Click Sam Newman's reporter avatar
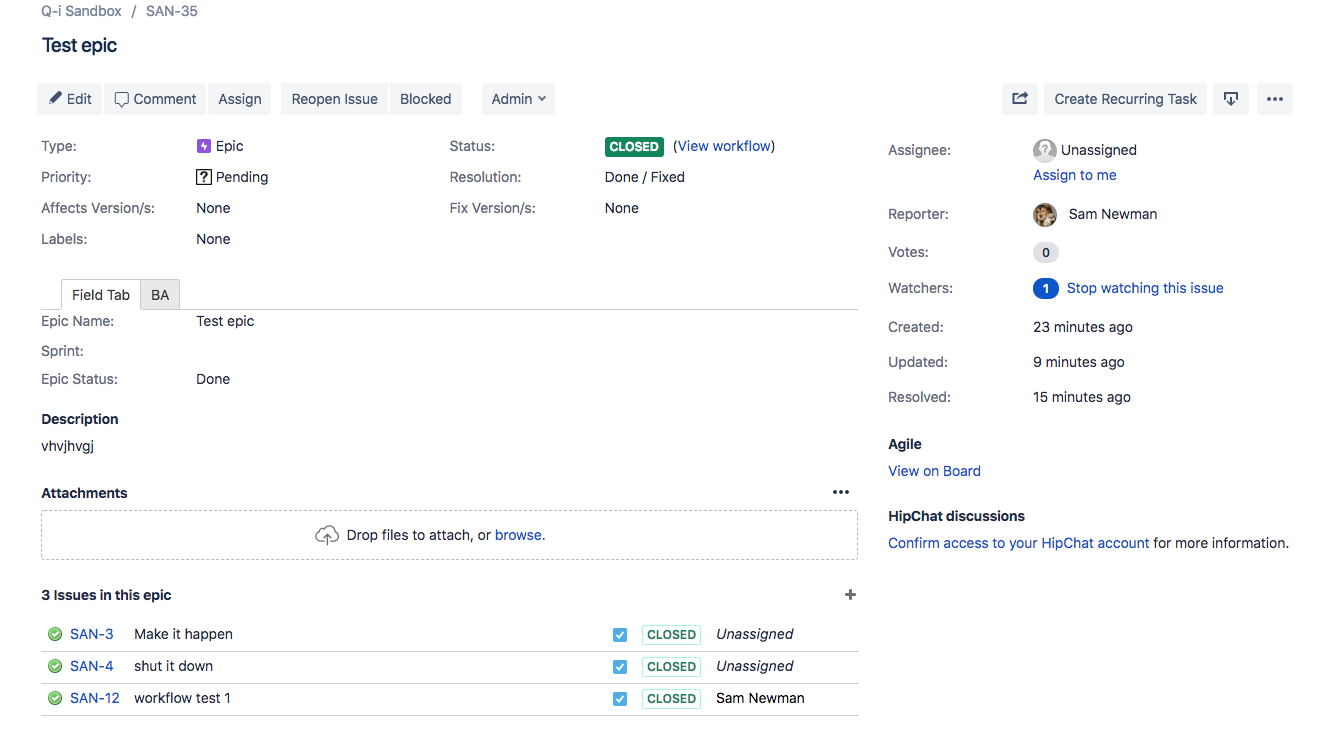This screenshot has height=749, width=1332. 1045,214
